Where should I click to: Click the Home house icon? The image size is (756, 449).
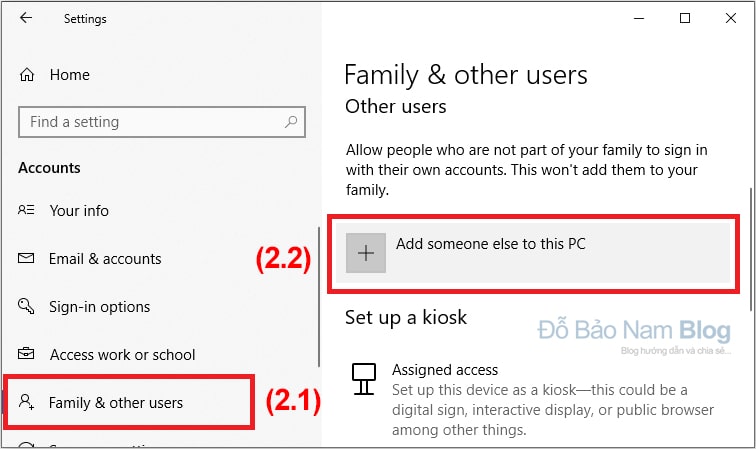[27, 75]
